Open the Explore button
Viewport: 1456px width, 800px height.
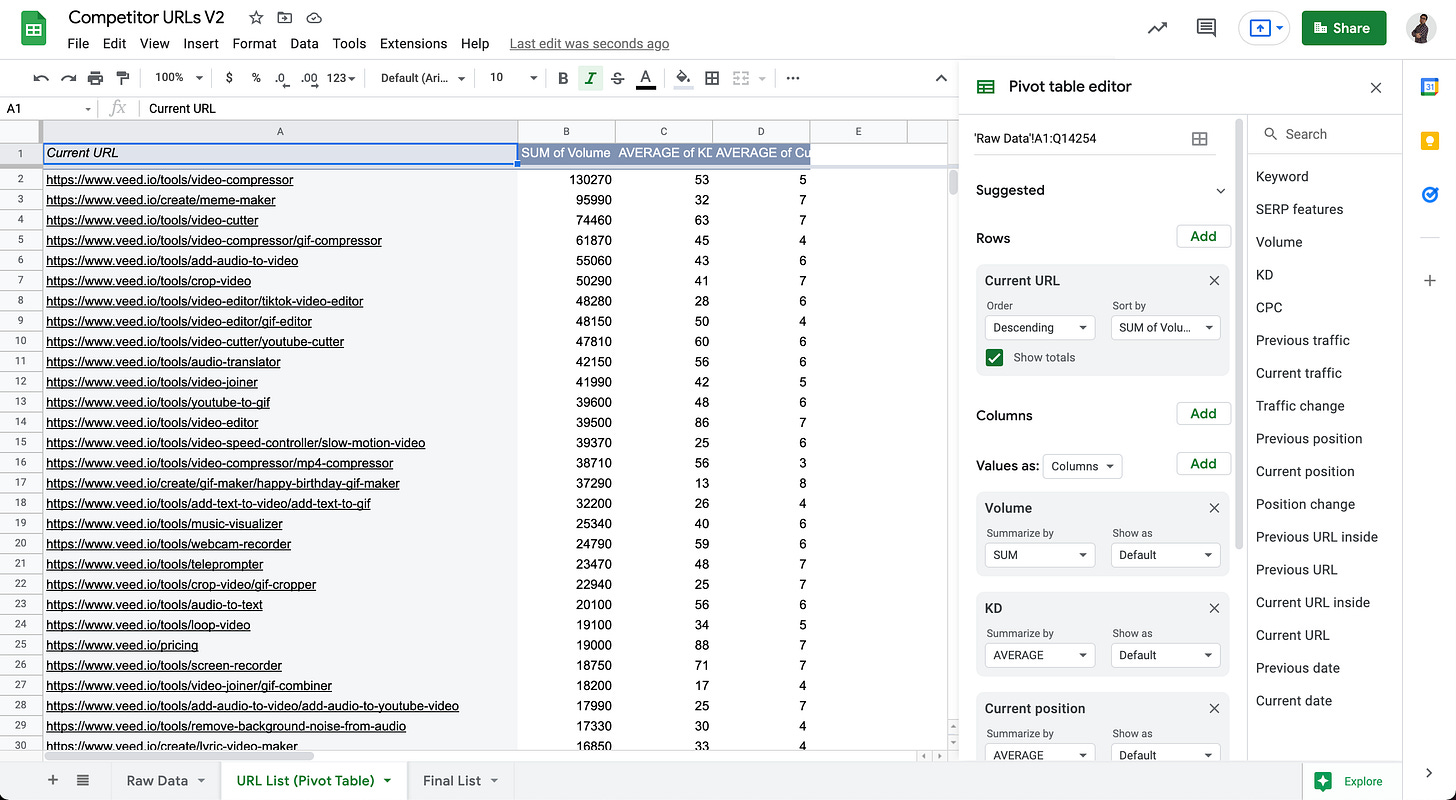(x=1350, y=781)
